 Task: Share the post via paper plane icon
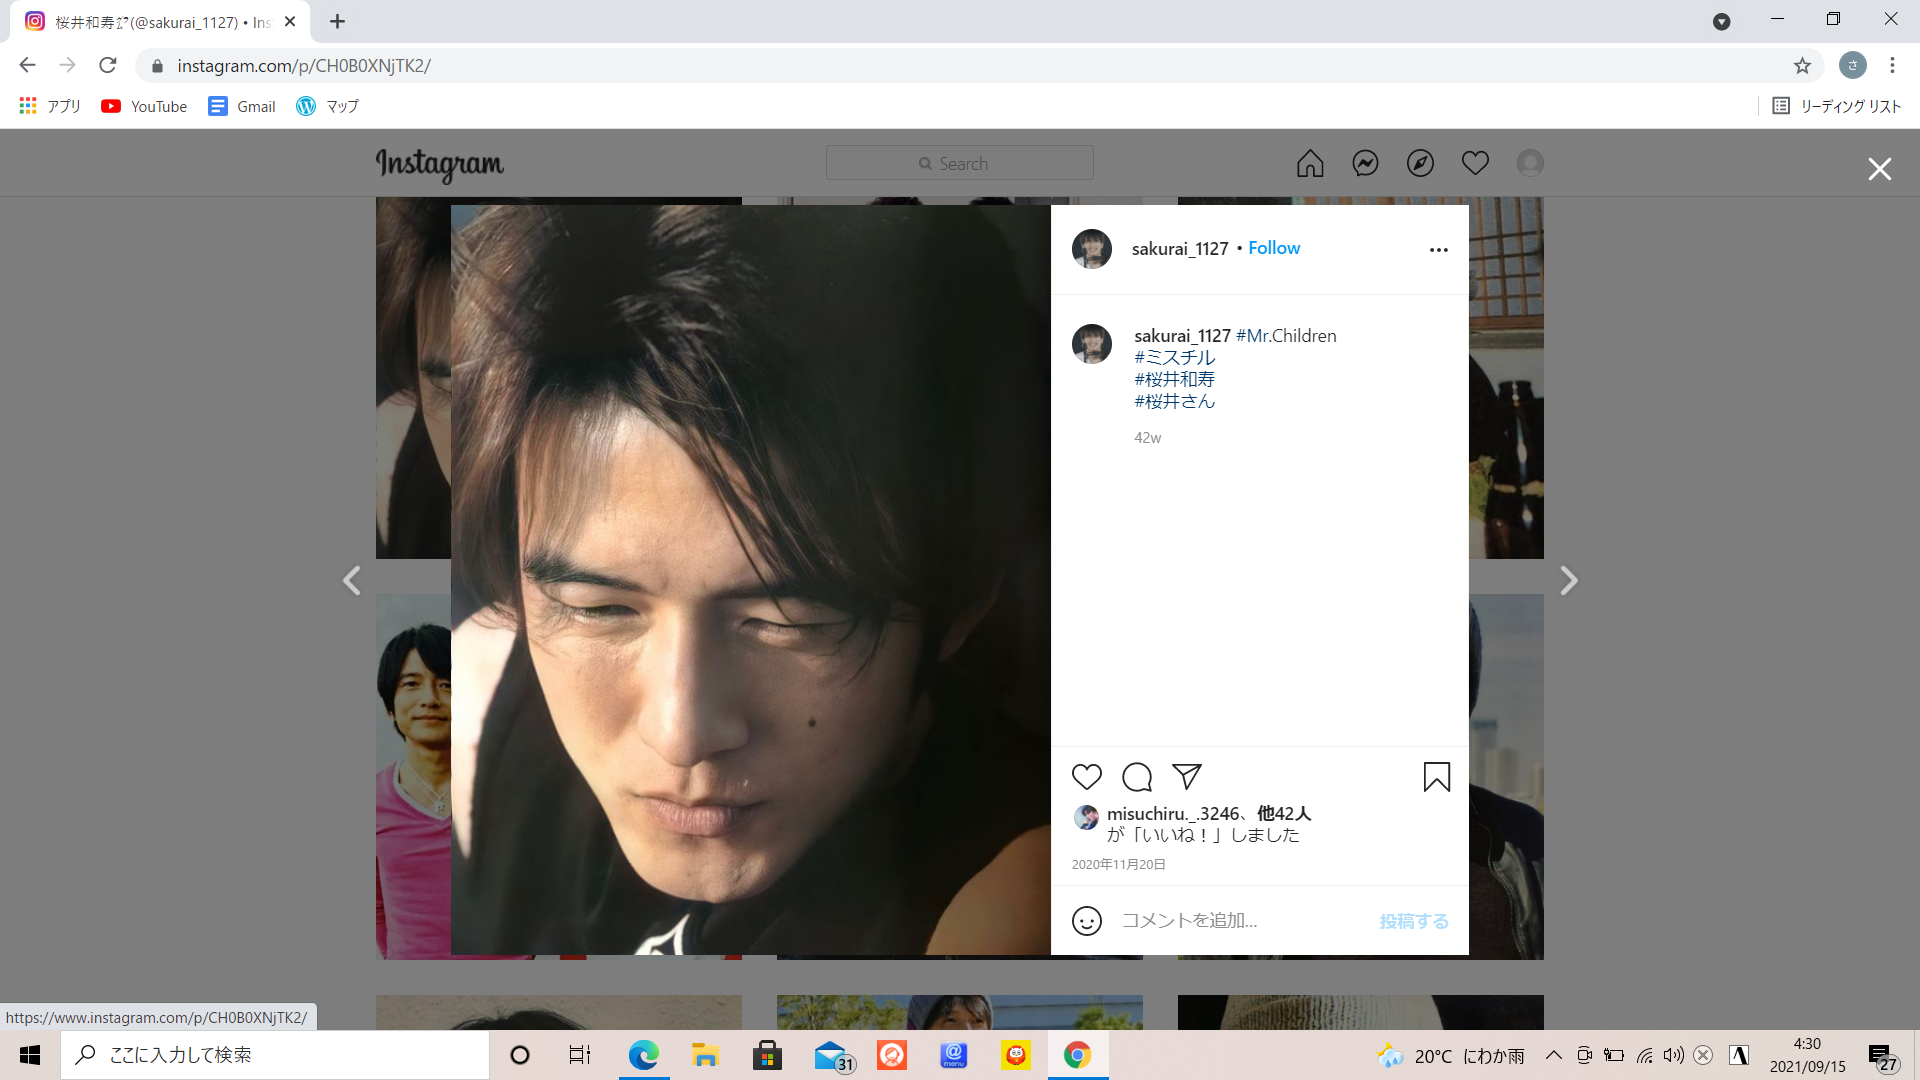[1186, 777]
